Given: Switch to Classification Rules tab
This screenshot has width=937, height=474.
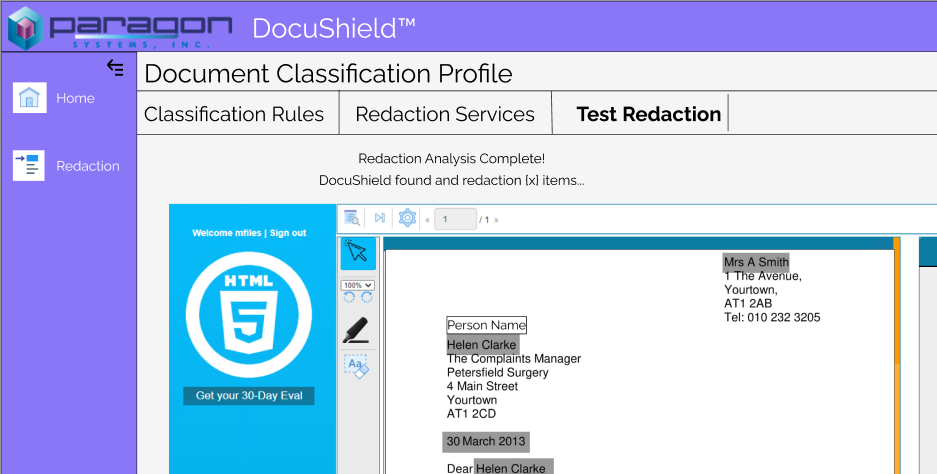Looking at the screenshot, I should [234, 114].
